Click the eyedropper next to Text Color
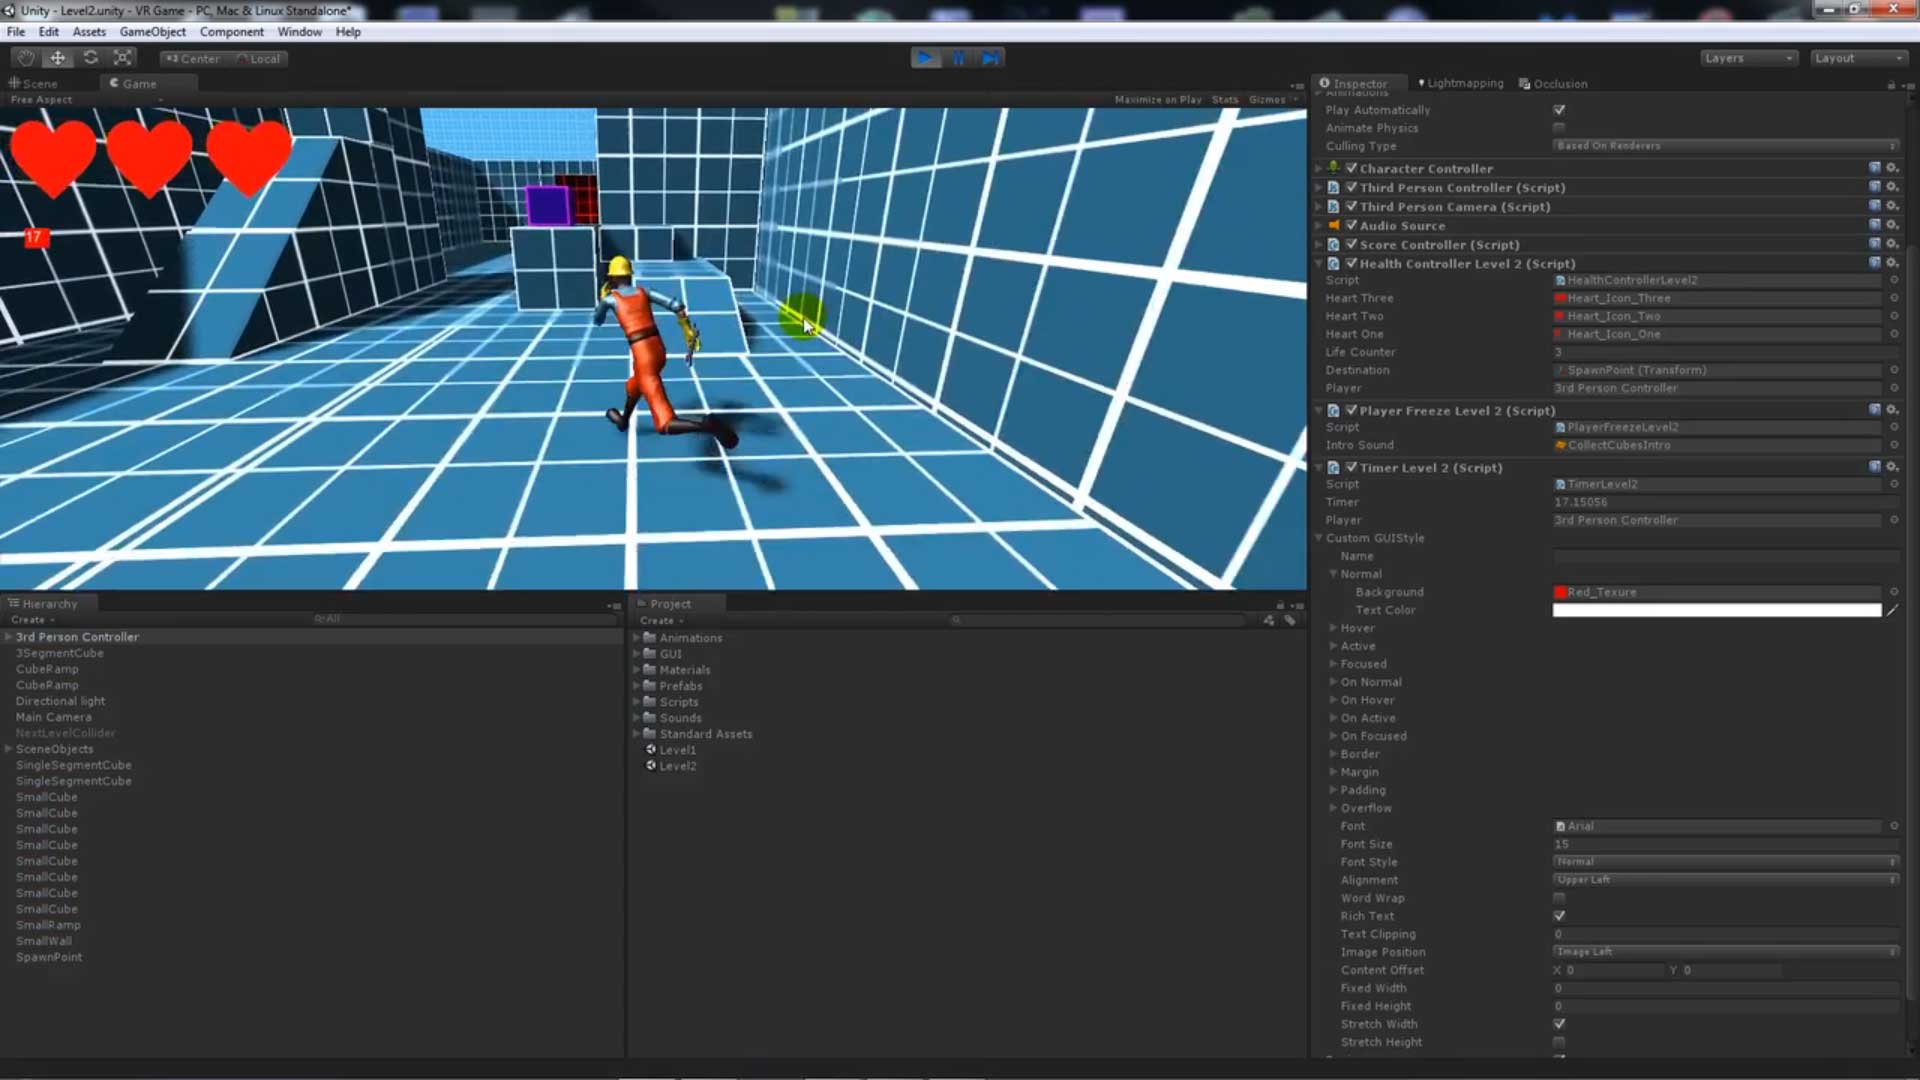 coord(1892,610)
